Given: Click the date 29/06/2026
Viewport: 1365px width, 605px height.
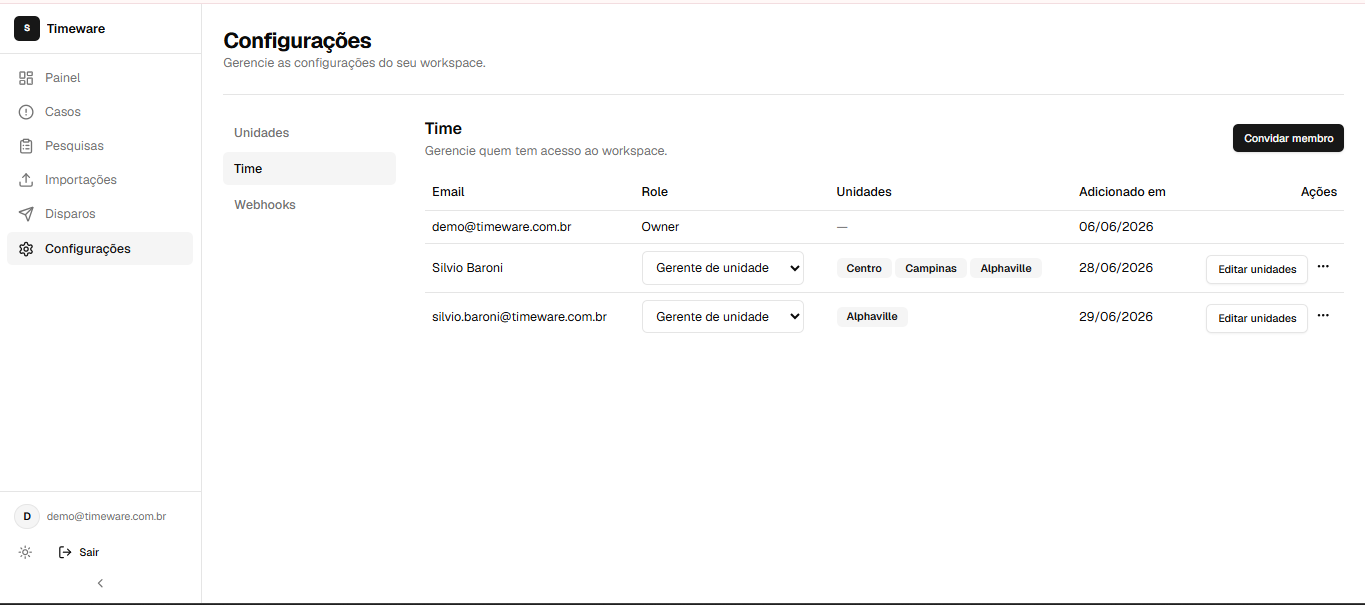Looking at the screenshot, I should (1116, 317).
